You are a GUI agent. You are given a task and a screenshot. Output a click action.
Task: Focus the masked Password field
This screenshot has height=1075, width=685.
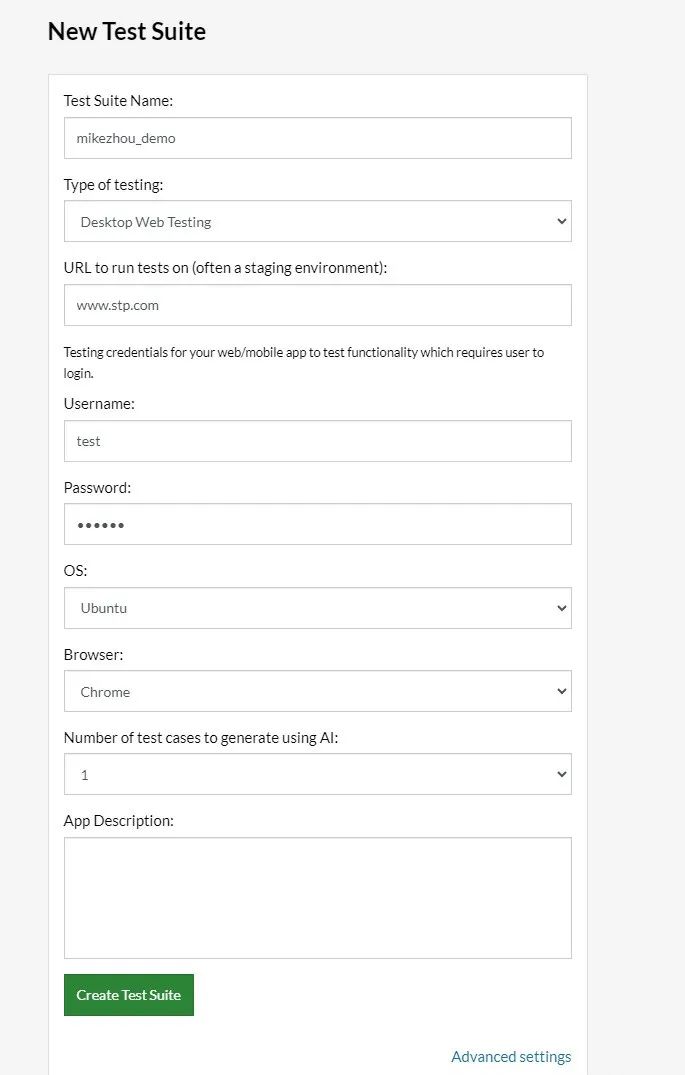click(317, 524)
